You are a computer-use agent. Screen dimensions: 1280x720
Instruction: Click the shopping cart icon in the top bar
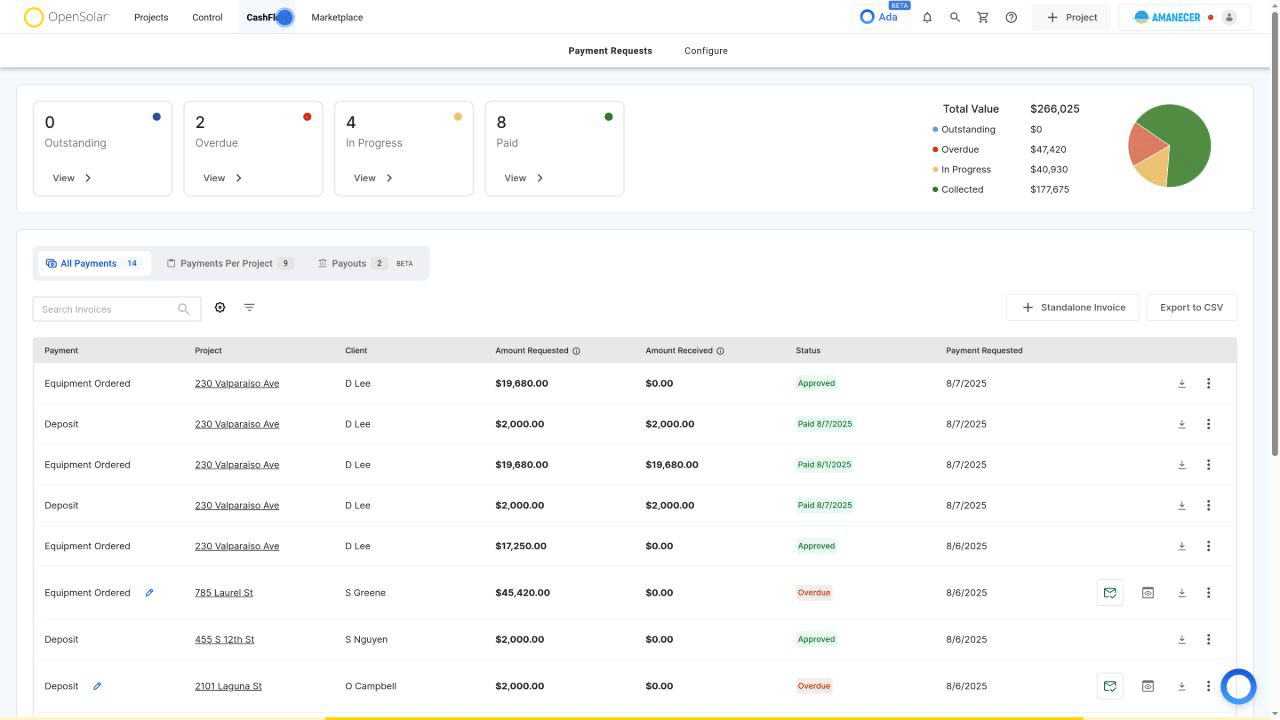coord(982,17)
